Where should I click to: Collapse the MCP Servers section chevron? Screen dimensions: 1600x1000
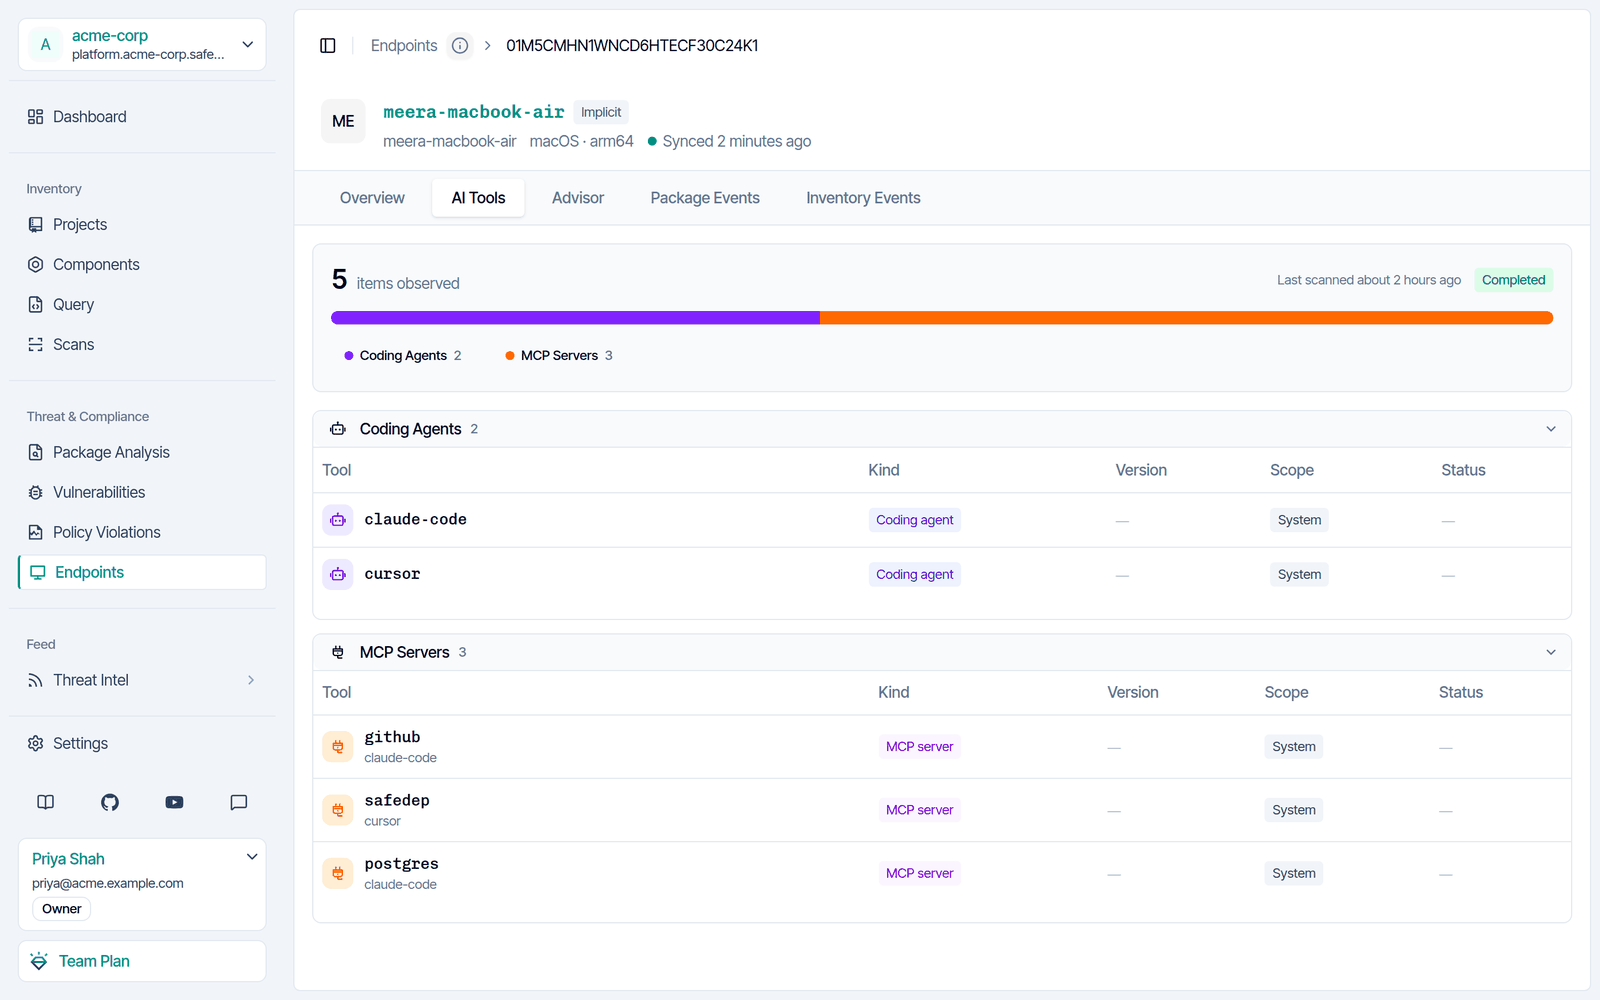(1551, 652)
